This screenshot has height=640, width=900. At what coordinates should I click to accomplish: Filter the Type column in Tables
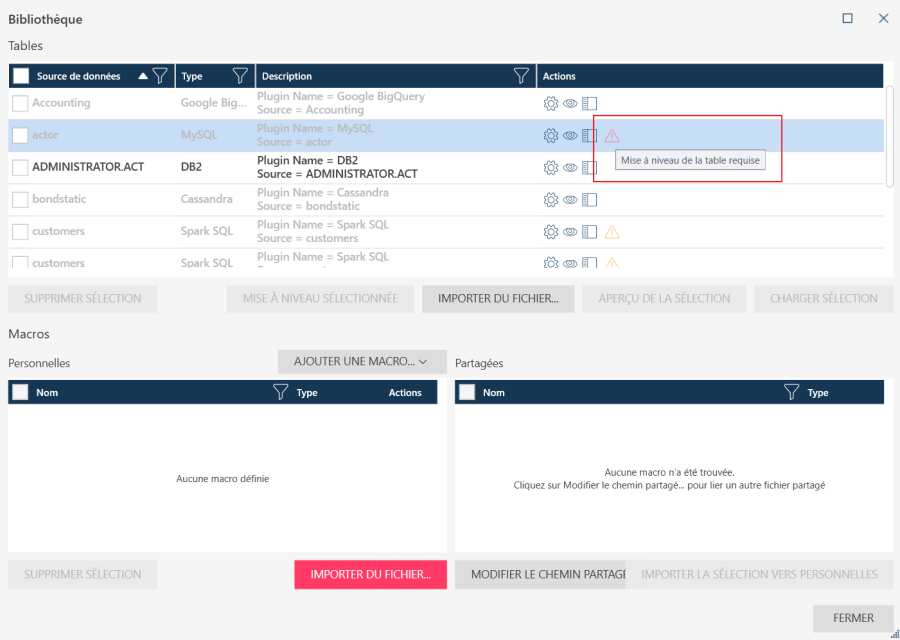click(x=240, y=76)
